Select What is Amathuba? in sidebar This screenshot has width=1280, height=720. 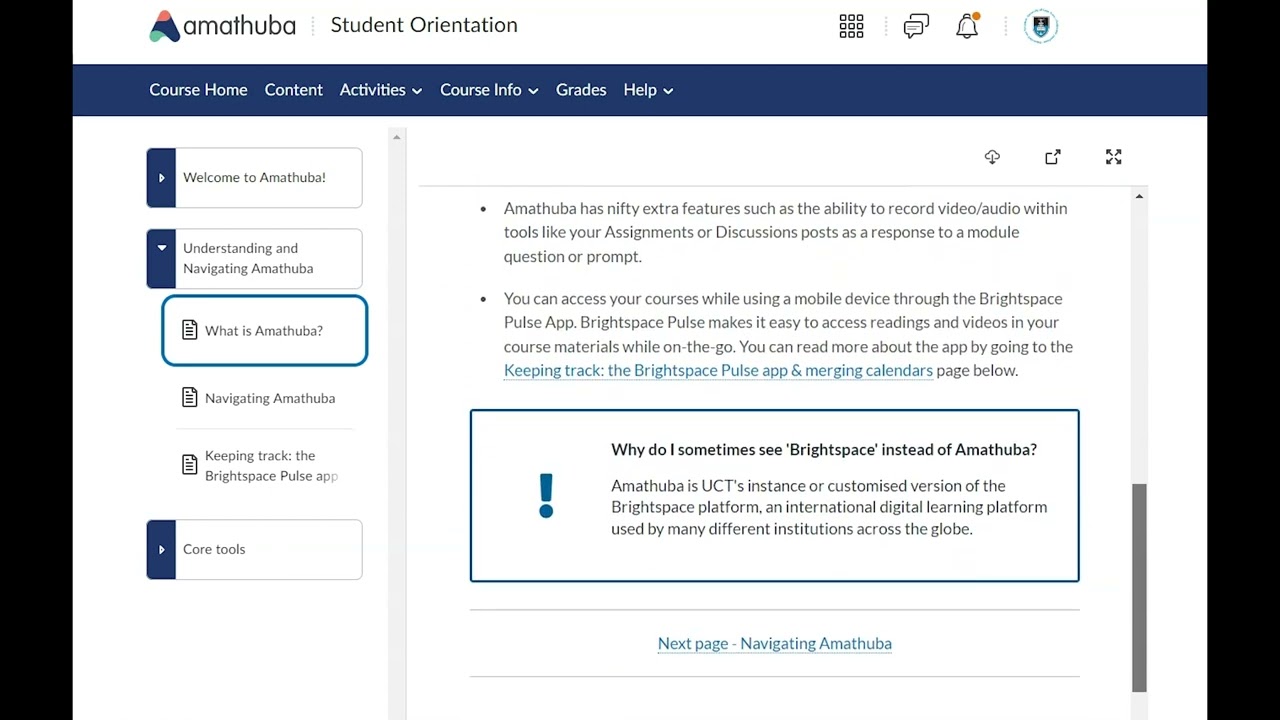coord(265,331)
